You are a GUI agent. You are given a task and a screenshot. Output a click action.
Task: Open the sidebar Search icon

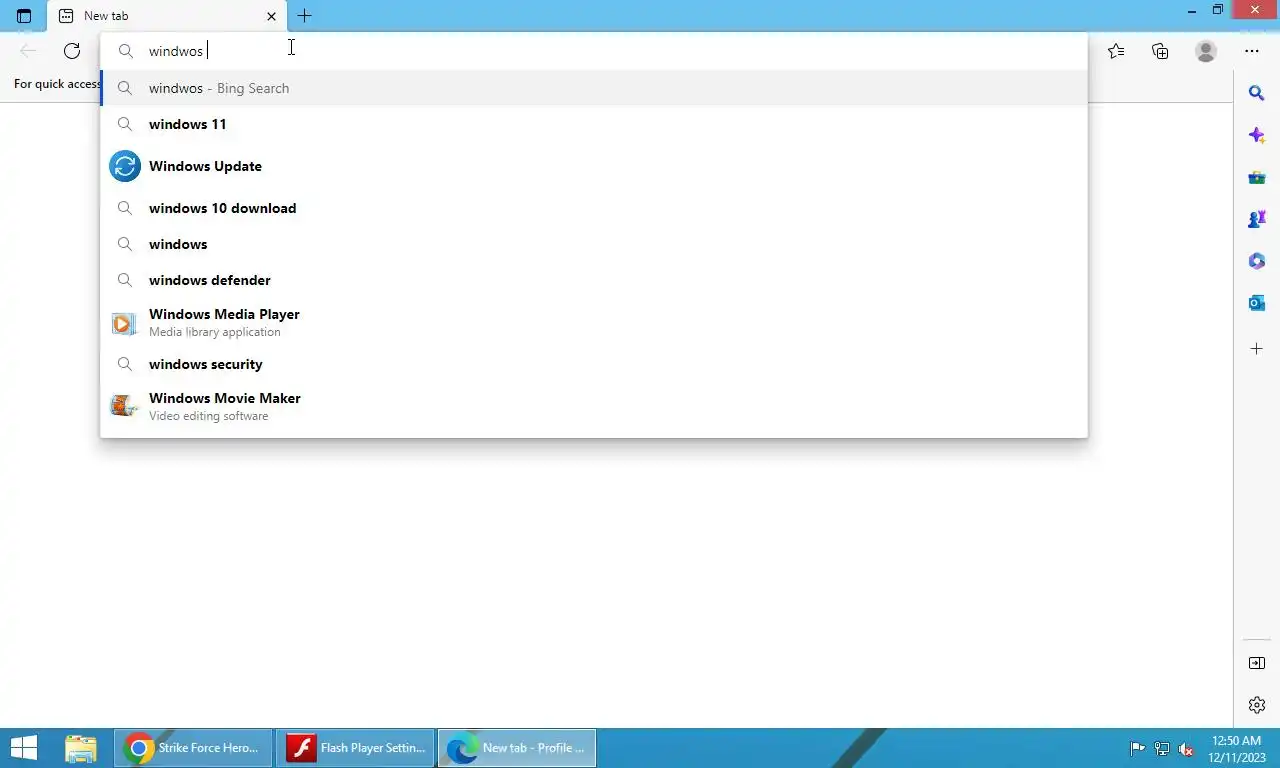1257,93
